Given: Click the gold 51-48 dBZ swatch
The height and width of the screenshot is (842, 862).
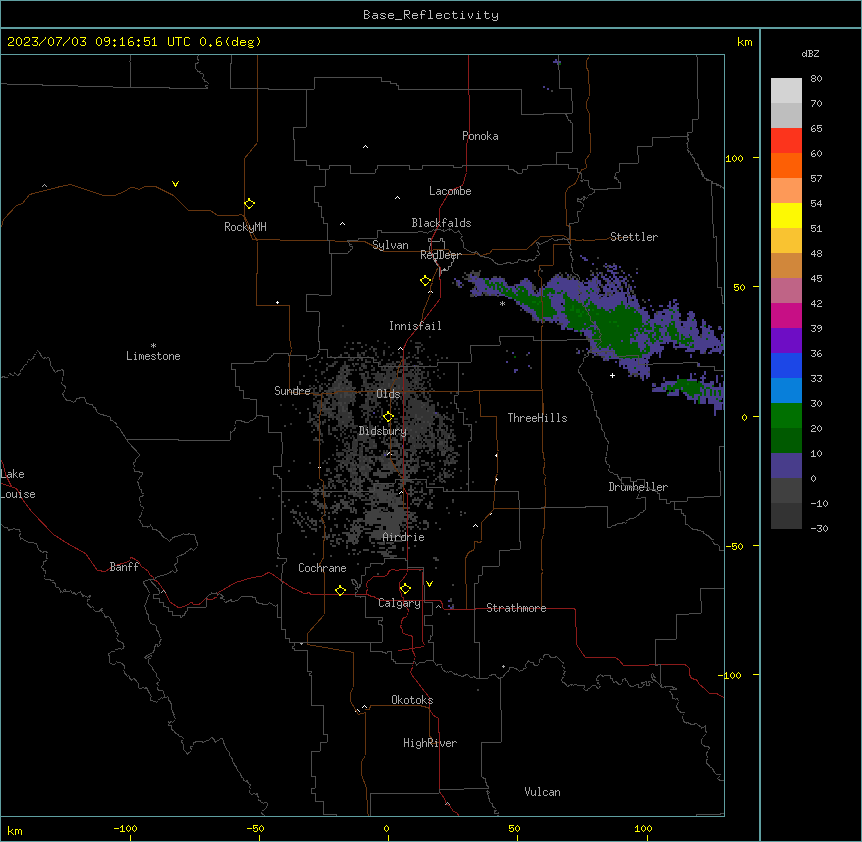Looking at the screenshot, I should (x=786, y=241).
